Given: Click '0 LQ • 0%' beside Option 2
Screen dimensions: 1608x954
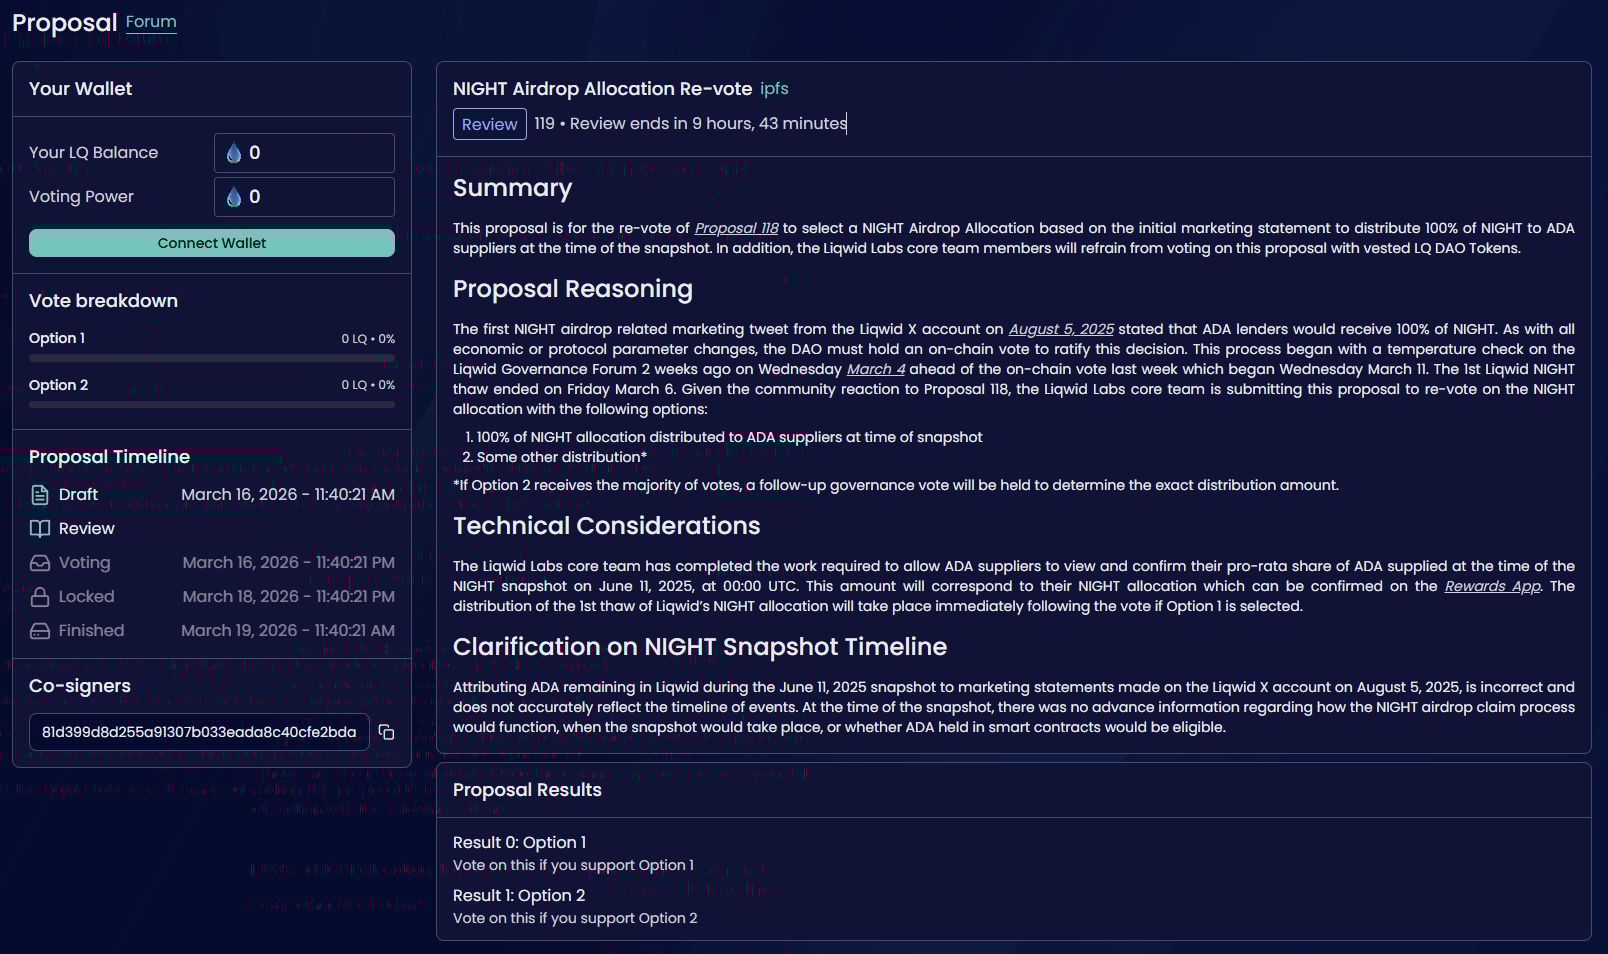Looking at the screenshot, I should tap(368, 385).
